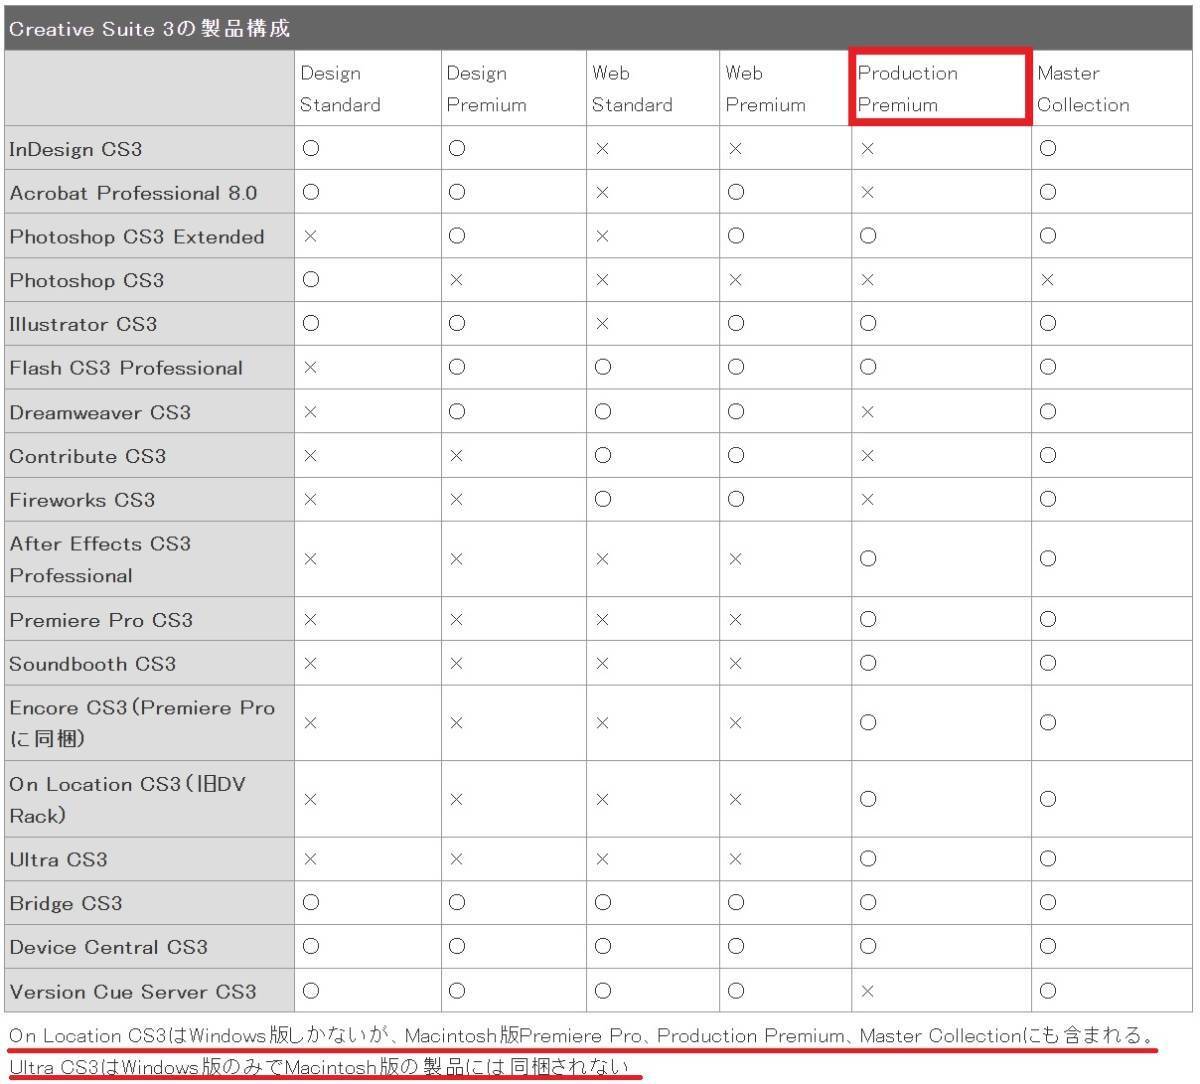Click Dreamweaver CS3 circle under Web Standard
1200x1084 pixels.
[602, 412]
